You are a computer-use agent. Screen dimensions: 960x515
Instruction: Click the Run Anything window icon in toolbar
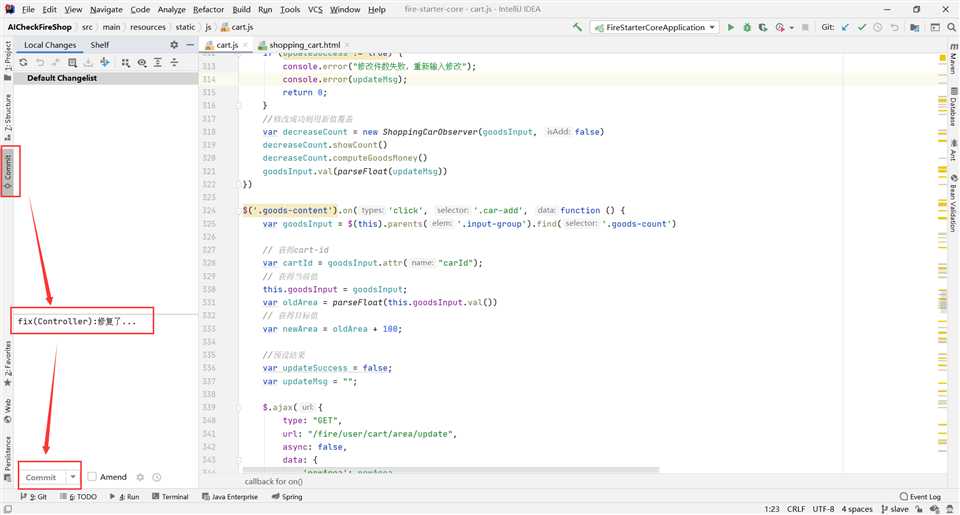click(935, 27)
